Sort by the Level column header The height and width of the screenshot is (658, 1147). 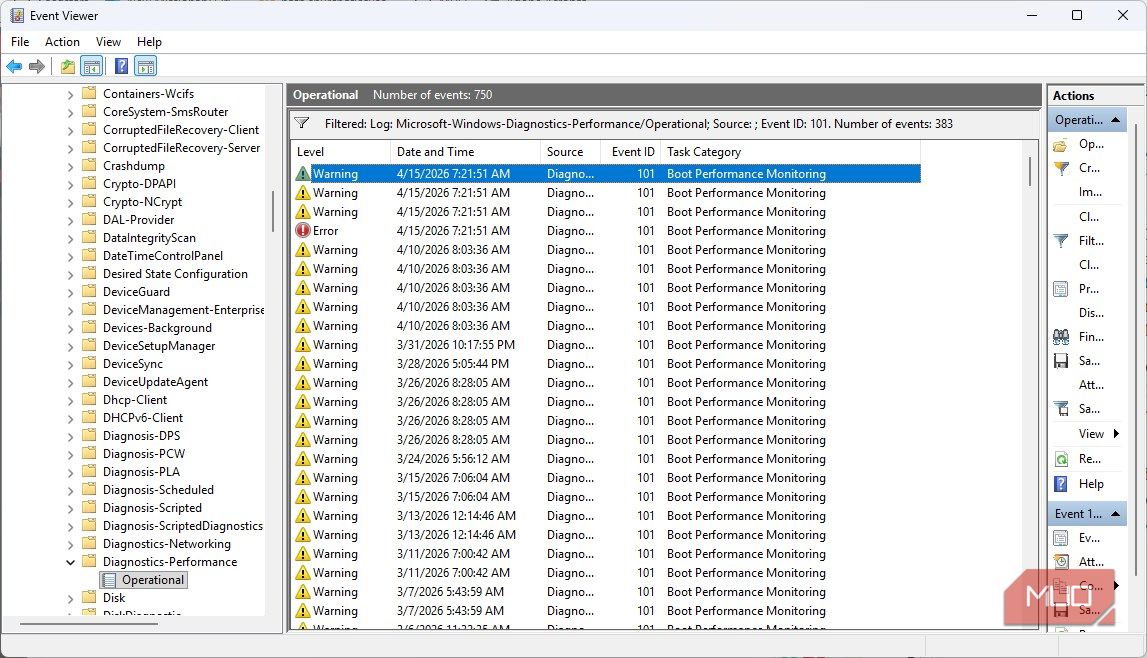click(340, 152)
